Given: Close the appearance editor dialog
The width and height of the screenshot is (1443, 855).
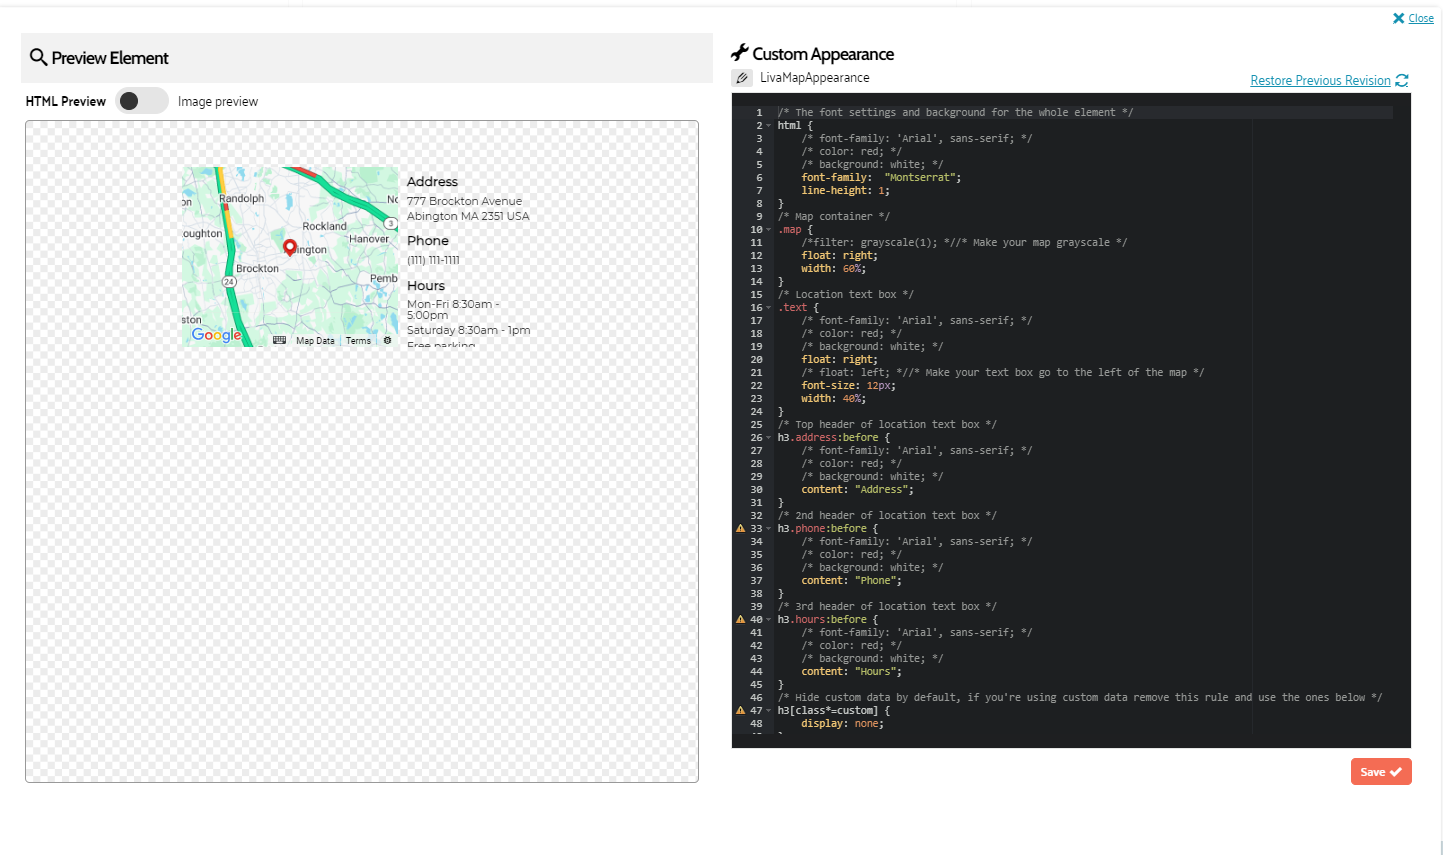Looking at the screenshot, I should click(x=1413, y=18).
